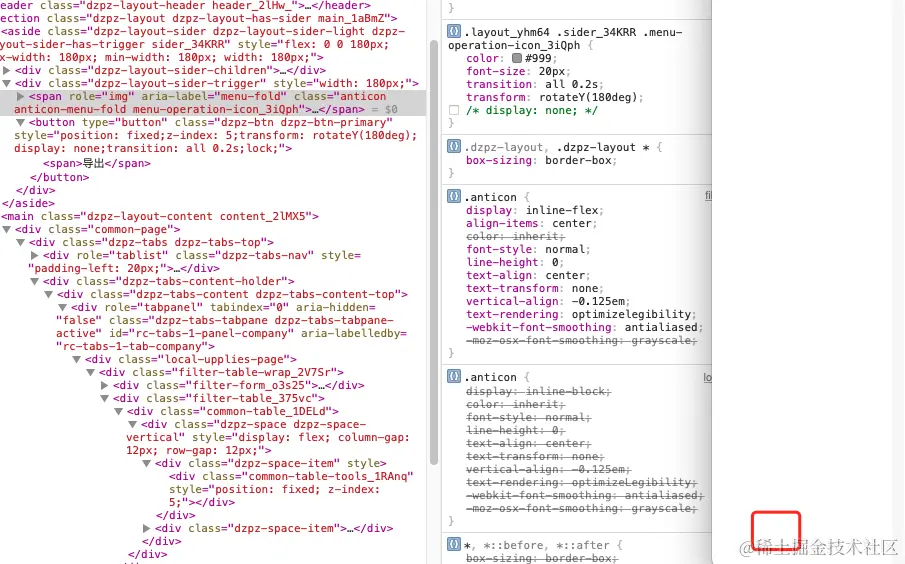The width and height of the screenshot is (905, 564).
Task: Select the closing aside tag
Action: (x=28, y=203)
